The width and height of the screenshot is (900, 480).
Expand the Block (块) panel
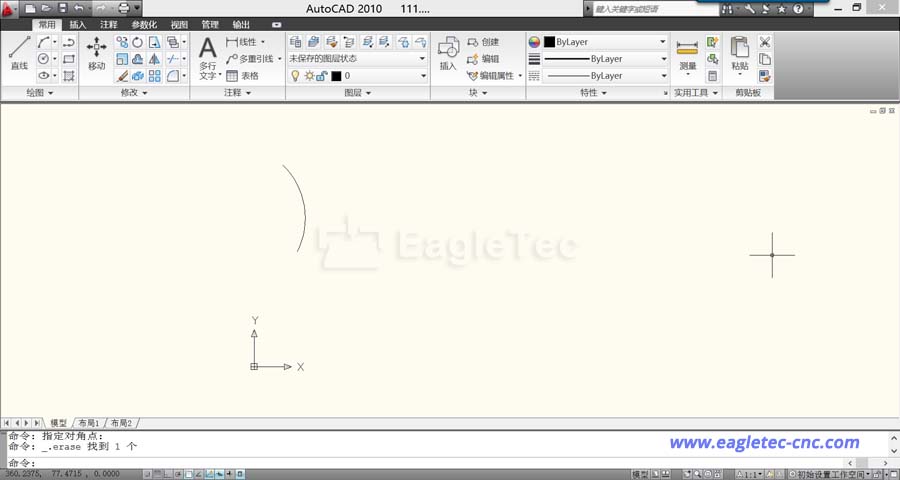[x=478, y=92]
